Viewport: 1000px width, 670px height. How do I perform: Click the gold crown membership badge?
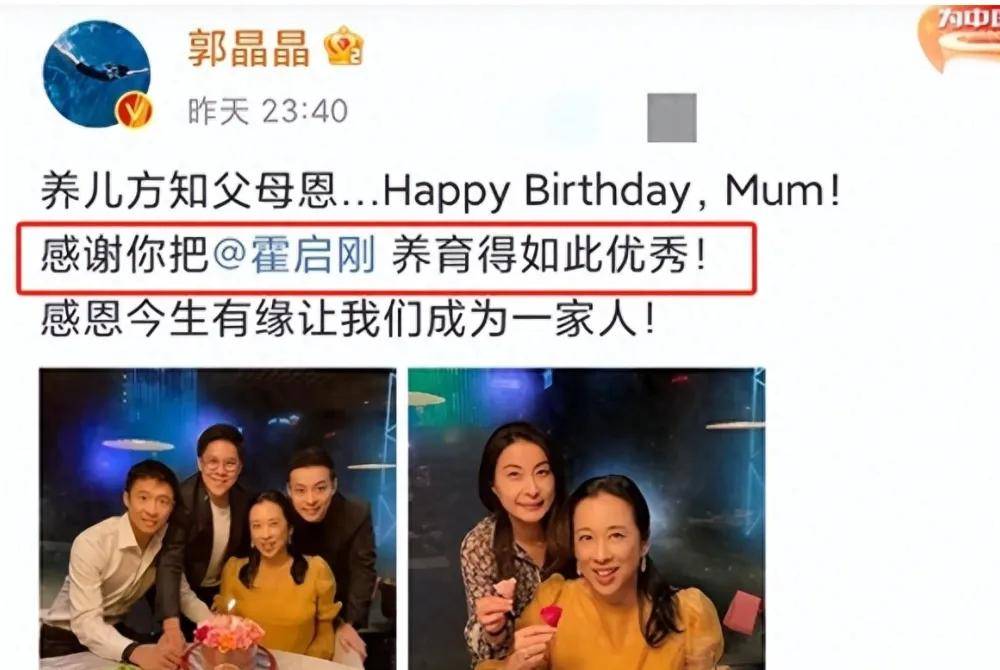(344, 47)
